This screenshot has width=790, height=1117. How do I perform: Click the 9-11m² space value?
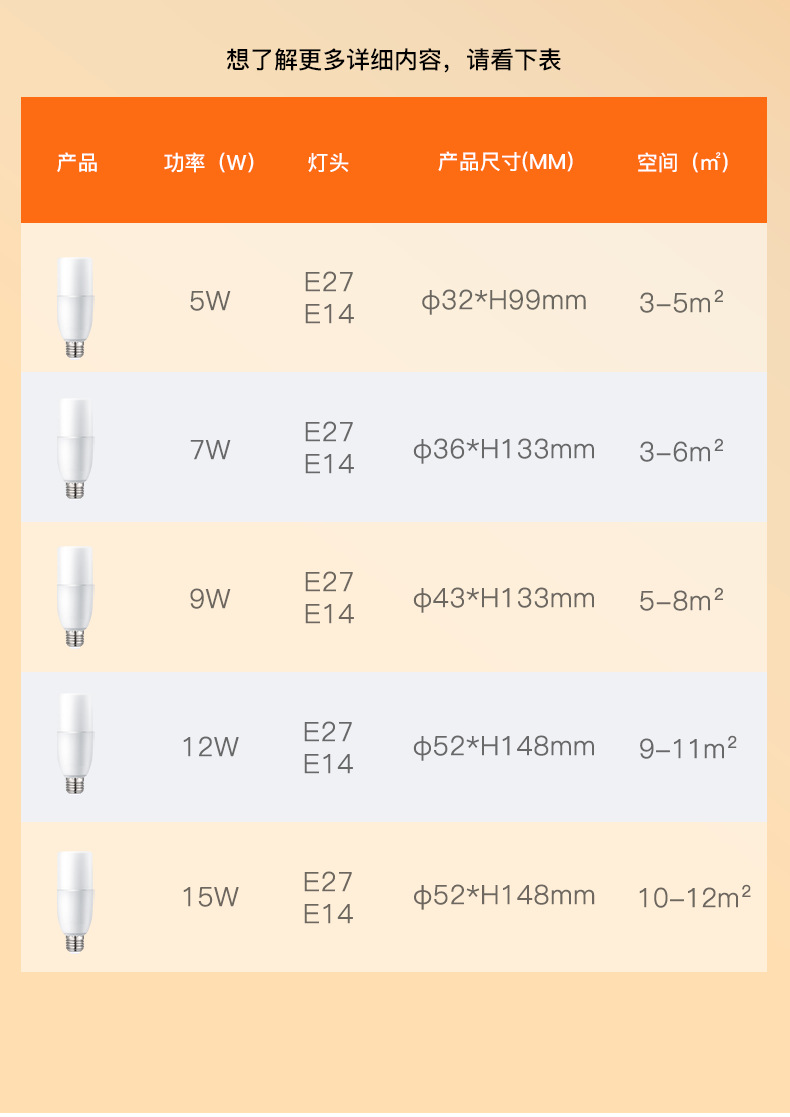688,748
